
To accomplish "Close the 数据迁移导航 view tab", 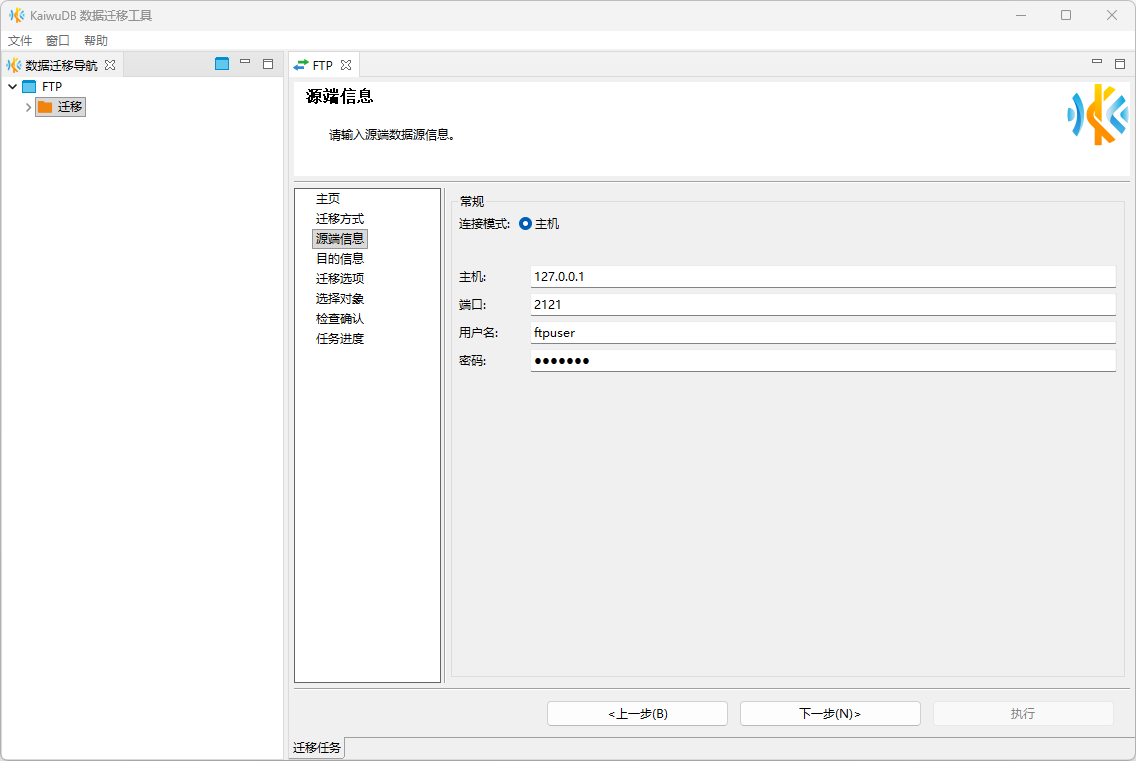I will [110, 65].
